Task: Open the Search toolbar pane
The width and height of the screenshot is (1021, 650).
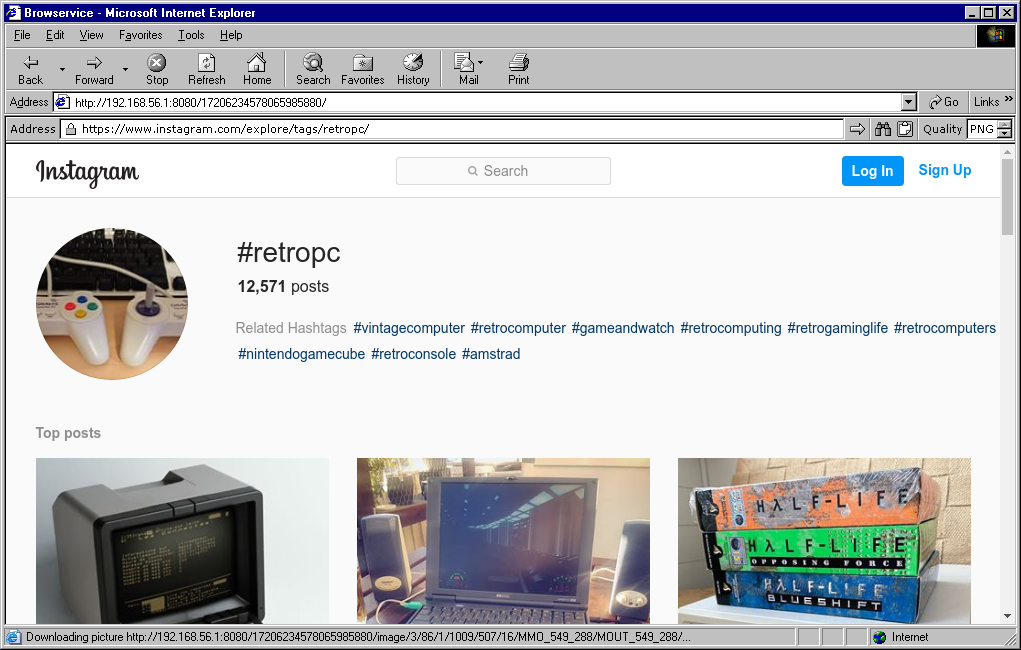Action: tap(313, 69)
